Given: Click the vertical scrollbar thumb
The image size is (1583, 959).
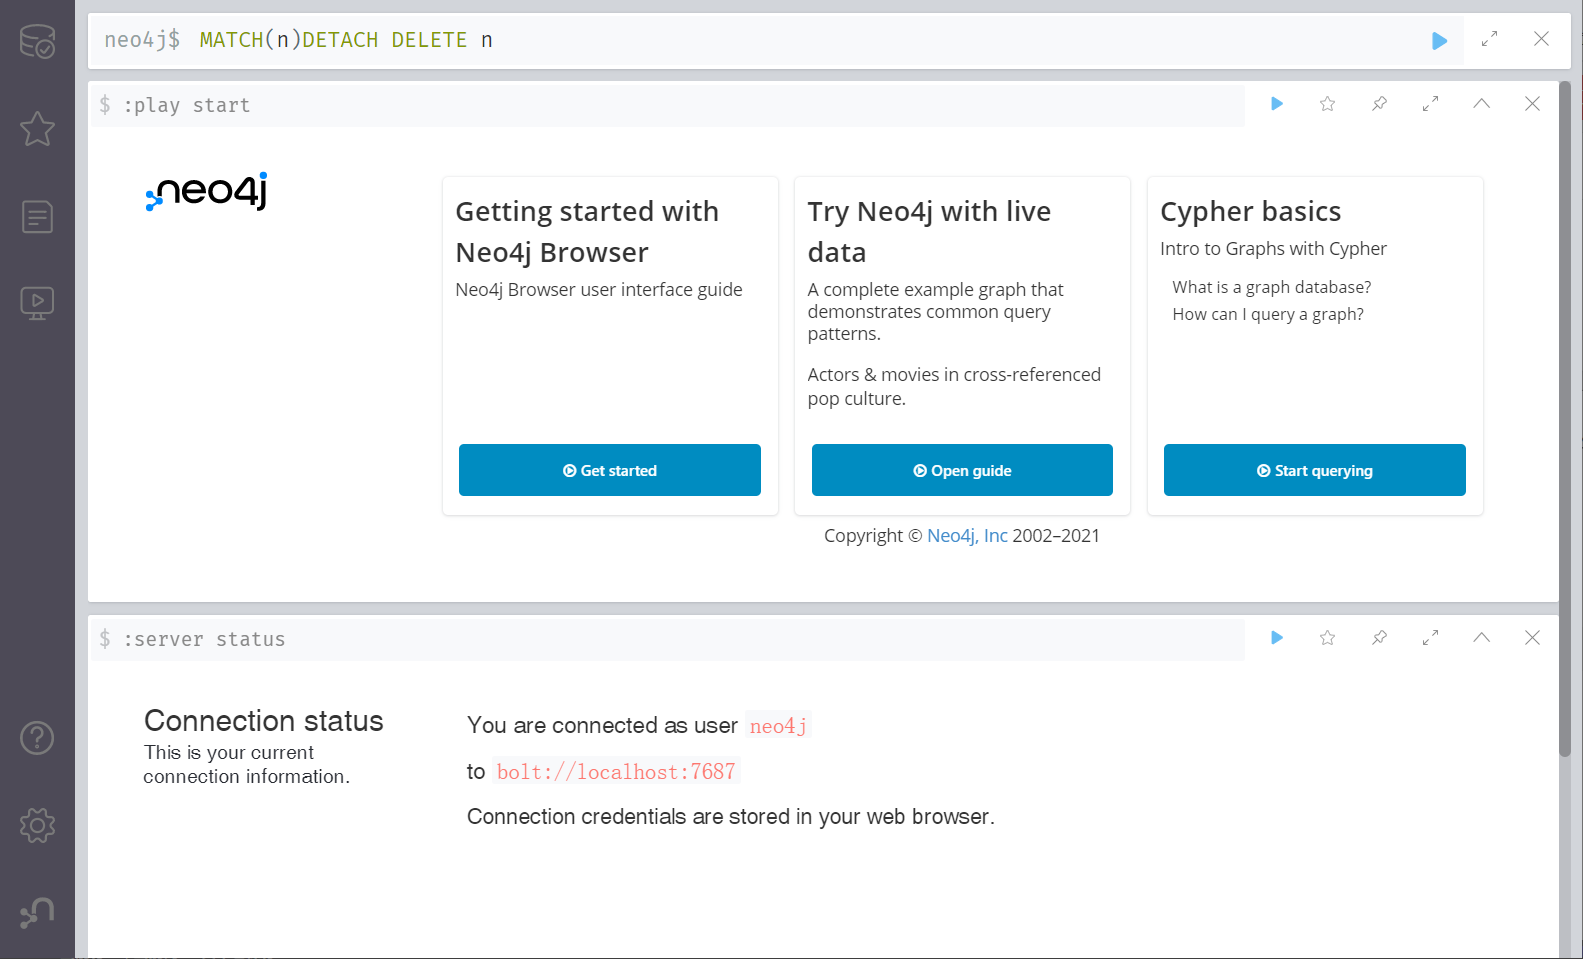Looking at the screenshot, I should tap(1565, 420).
